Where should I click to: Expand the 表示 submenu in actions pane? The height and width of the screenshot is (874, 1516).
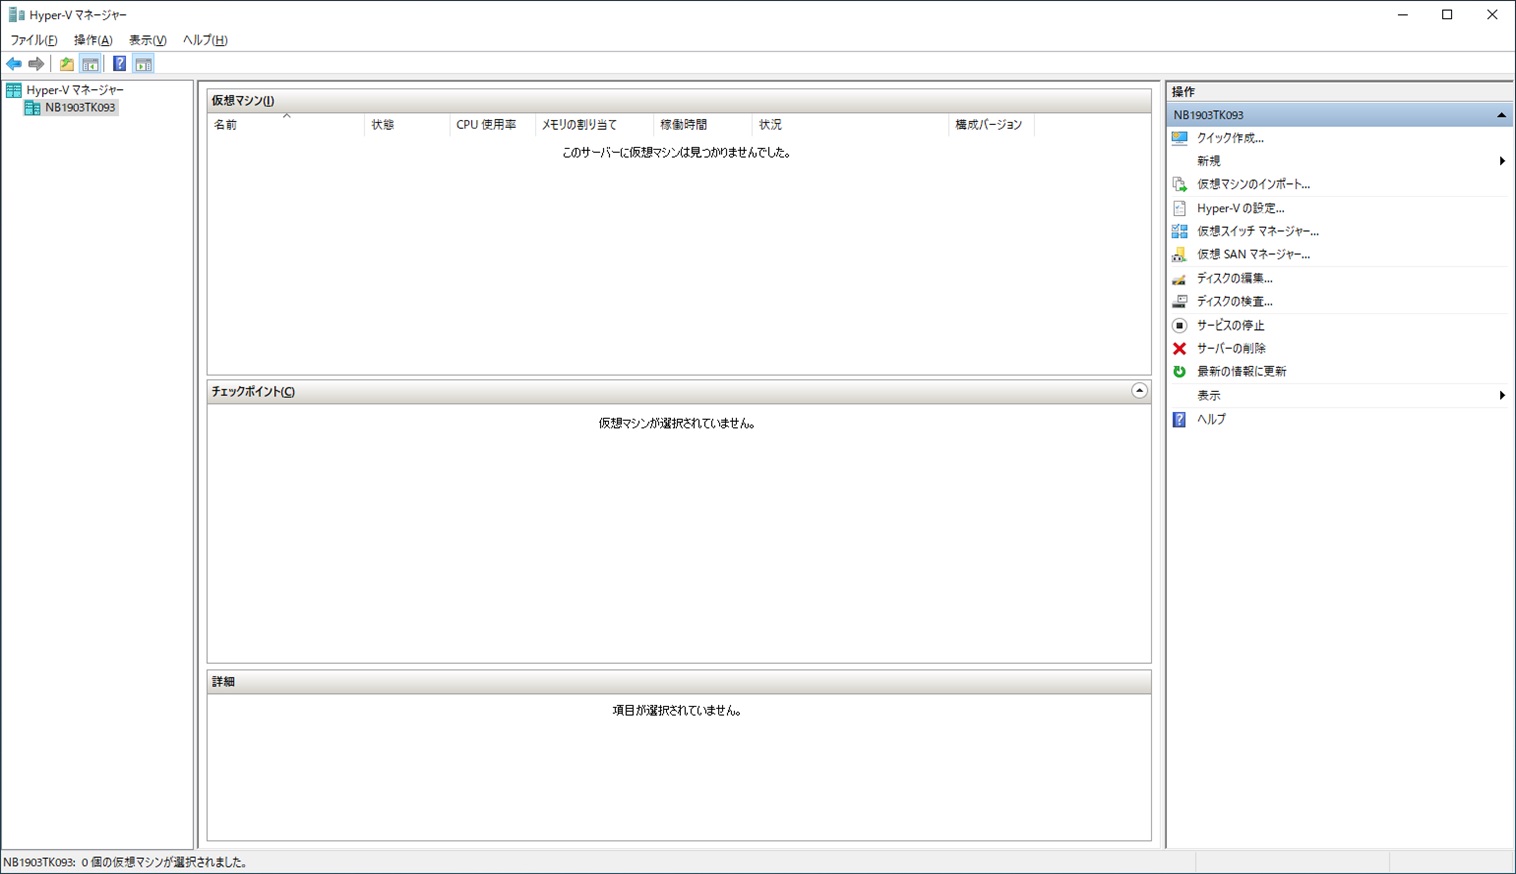pos(1501,395)
